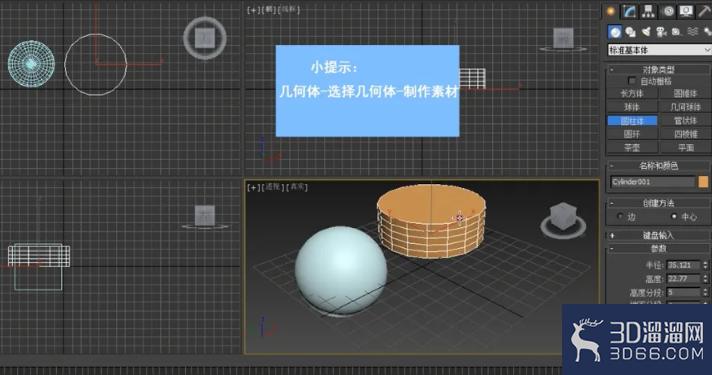This screenshot has width=712, height=375.
Task: Click the 球体 object button
Action: tap(632, 107)
